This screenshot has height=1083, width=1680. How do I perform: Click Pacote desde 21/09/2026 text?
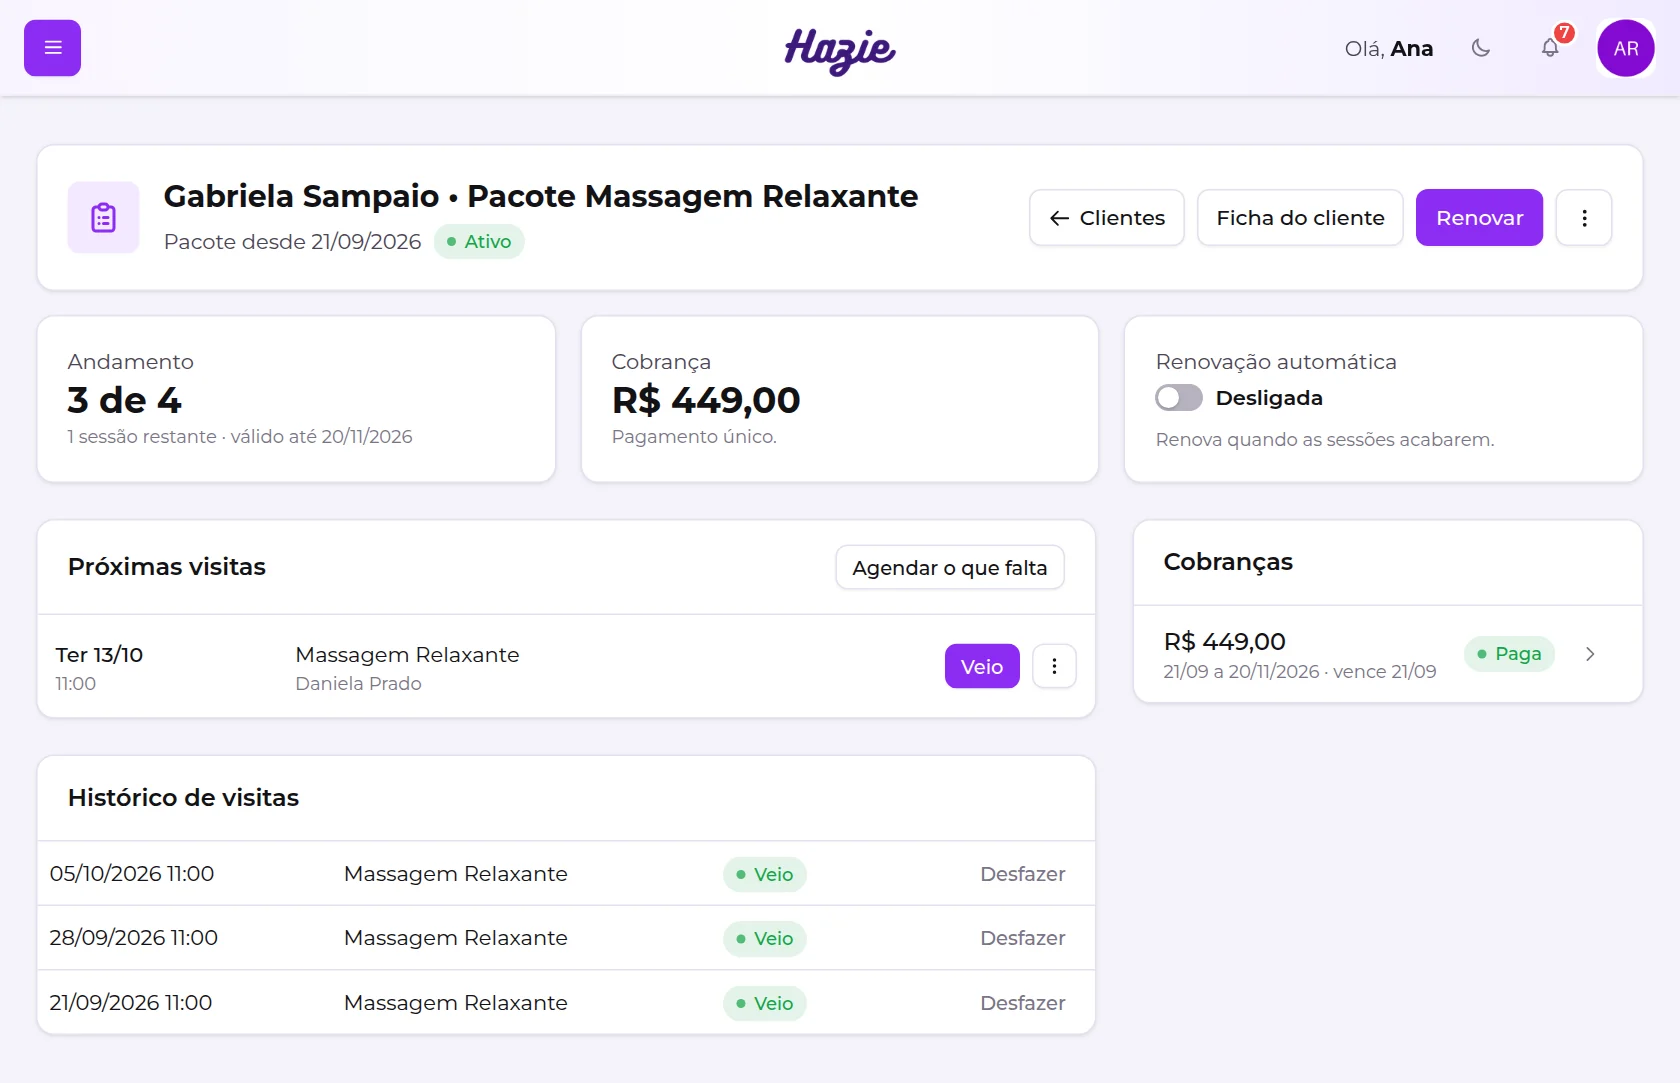[292, 242]
